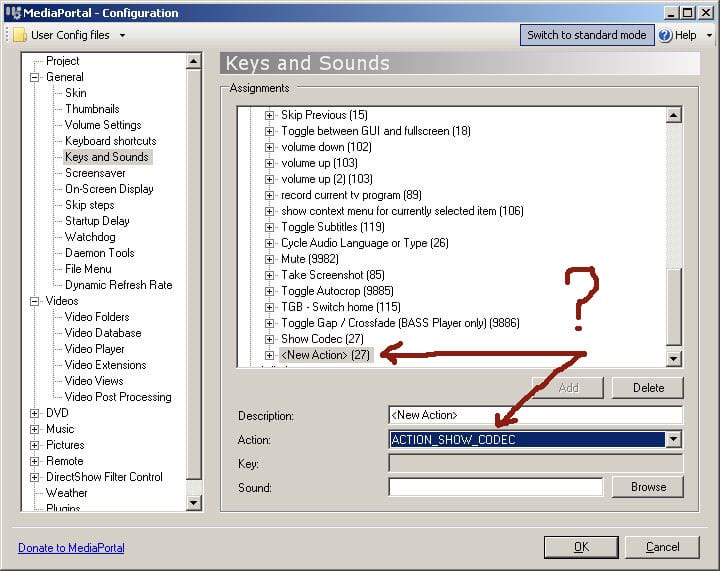The height and width of the screenshot is (571, 720).
Task: Open the Video Player settings page
Action: pos(95,349)
